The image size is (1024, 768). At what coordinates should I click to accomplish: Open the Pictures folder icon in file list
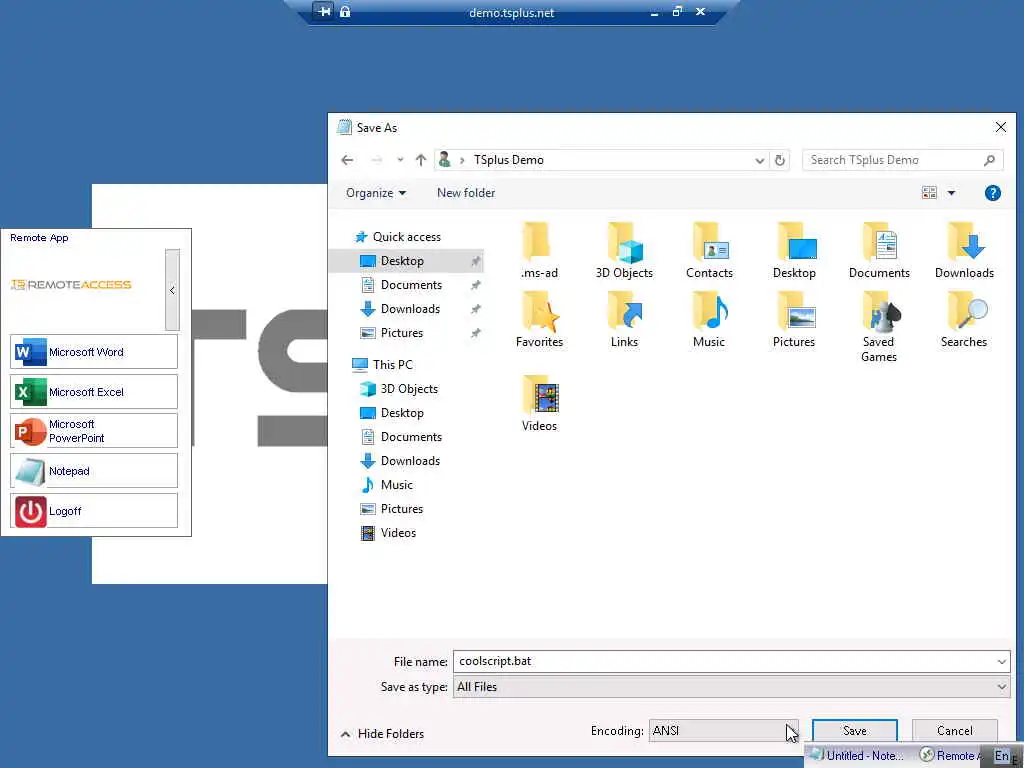(794, 320)
